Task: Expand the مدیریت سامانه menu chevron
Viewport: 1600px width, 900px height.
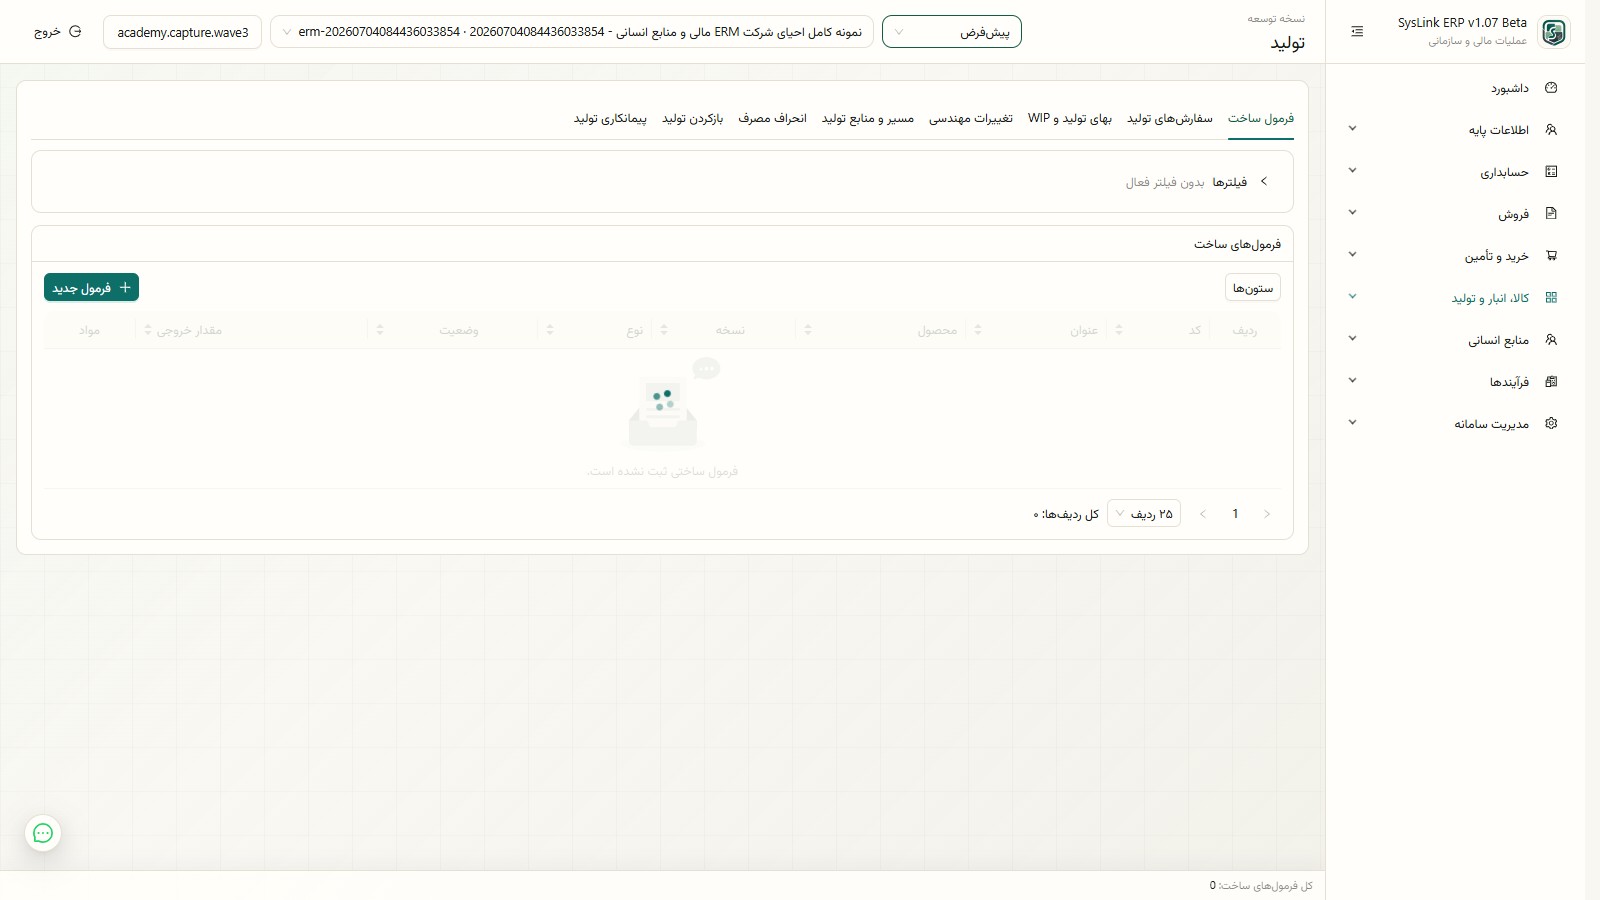Action: (1352, 423)
